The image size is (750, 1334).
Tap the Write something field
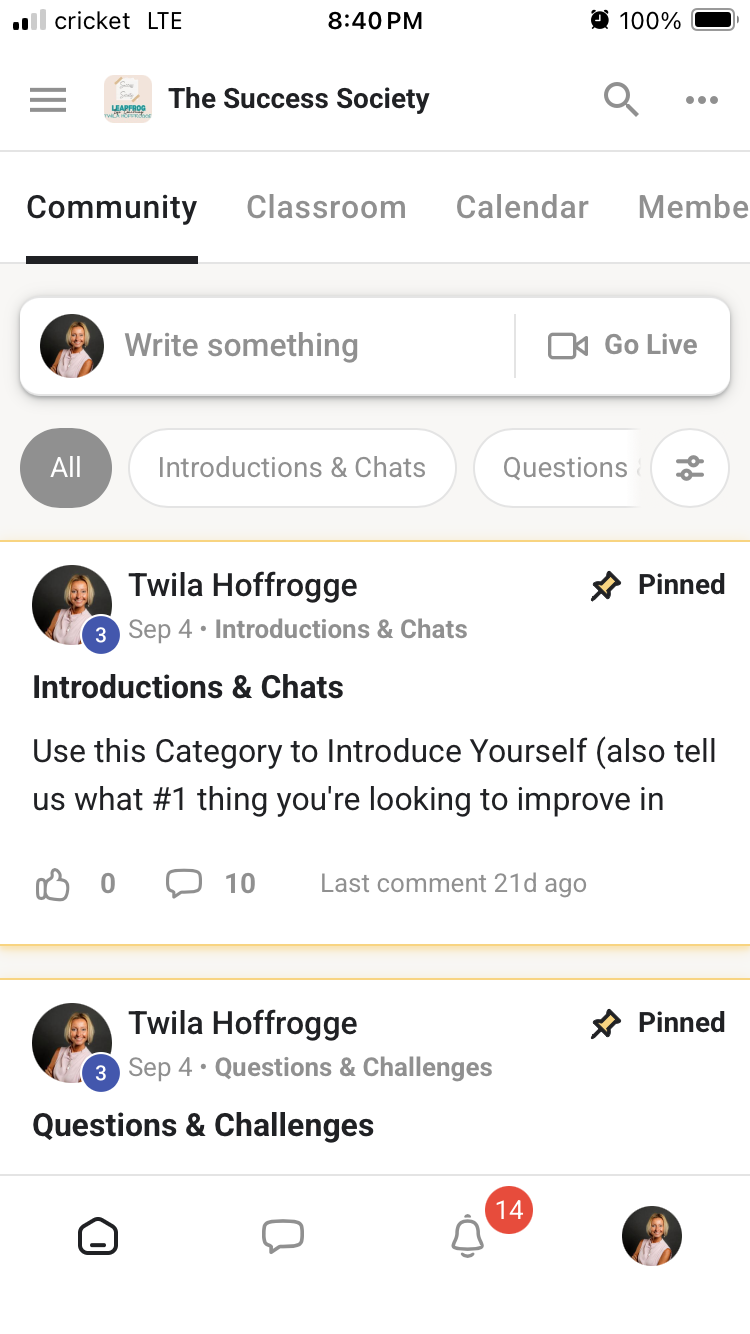[x=266, y=346]
